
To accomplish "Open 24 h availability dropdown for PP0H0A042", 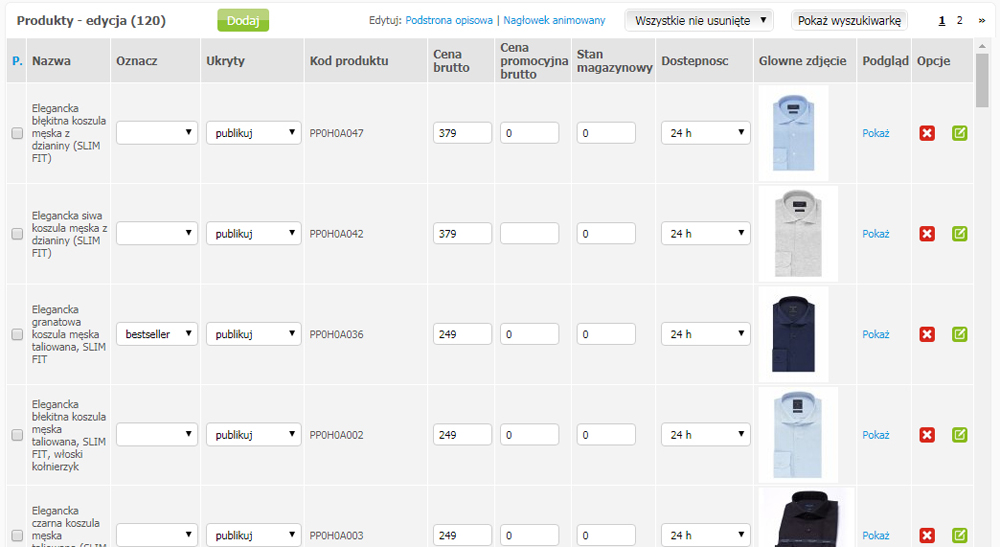I will click(705, 234).
